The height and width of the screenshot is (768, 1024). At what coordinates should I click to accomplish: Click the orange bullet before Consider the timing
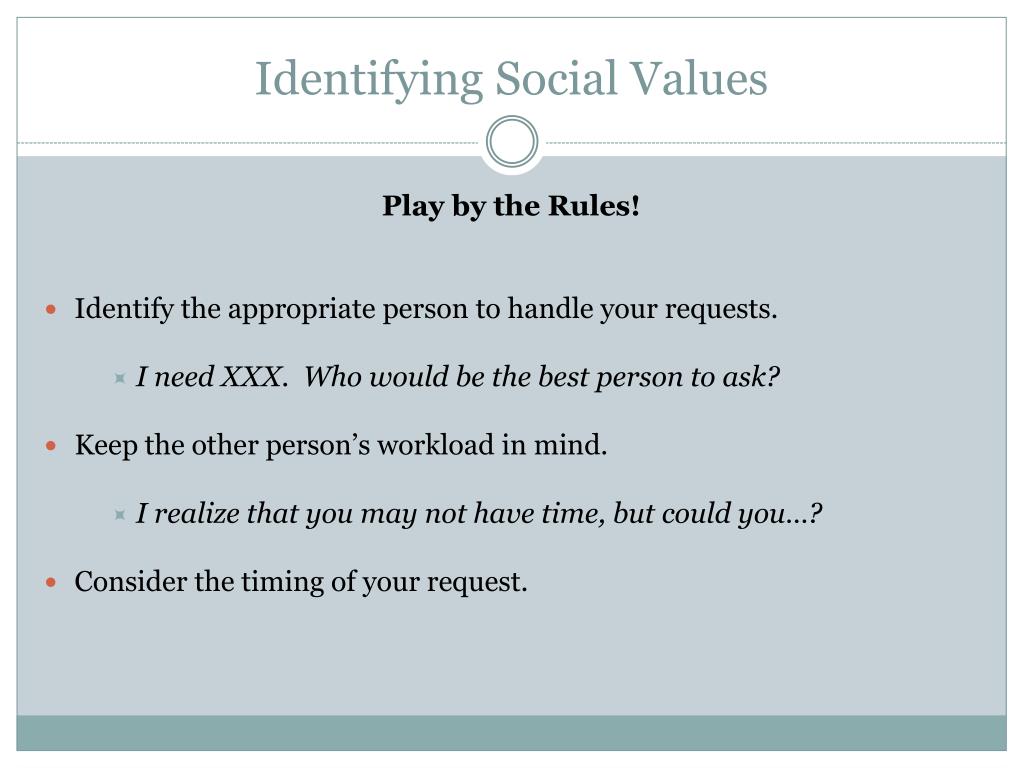(x=52, y=582)
